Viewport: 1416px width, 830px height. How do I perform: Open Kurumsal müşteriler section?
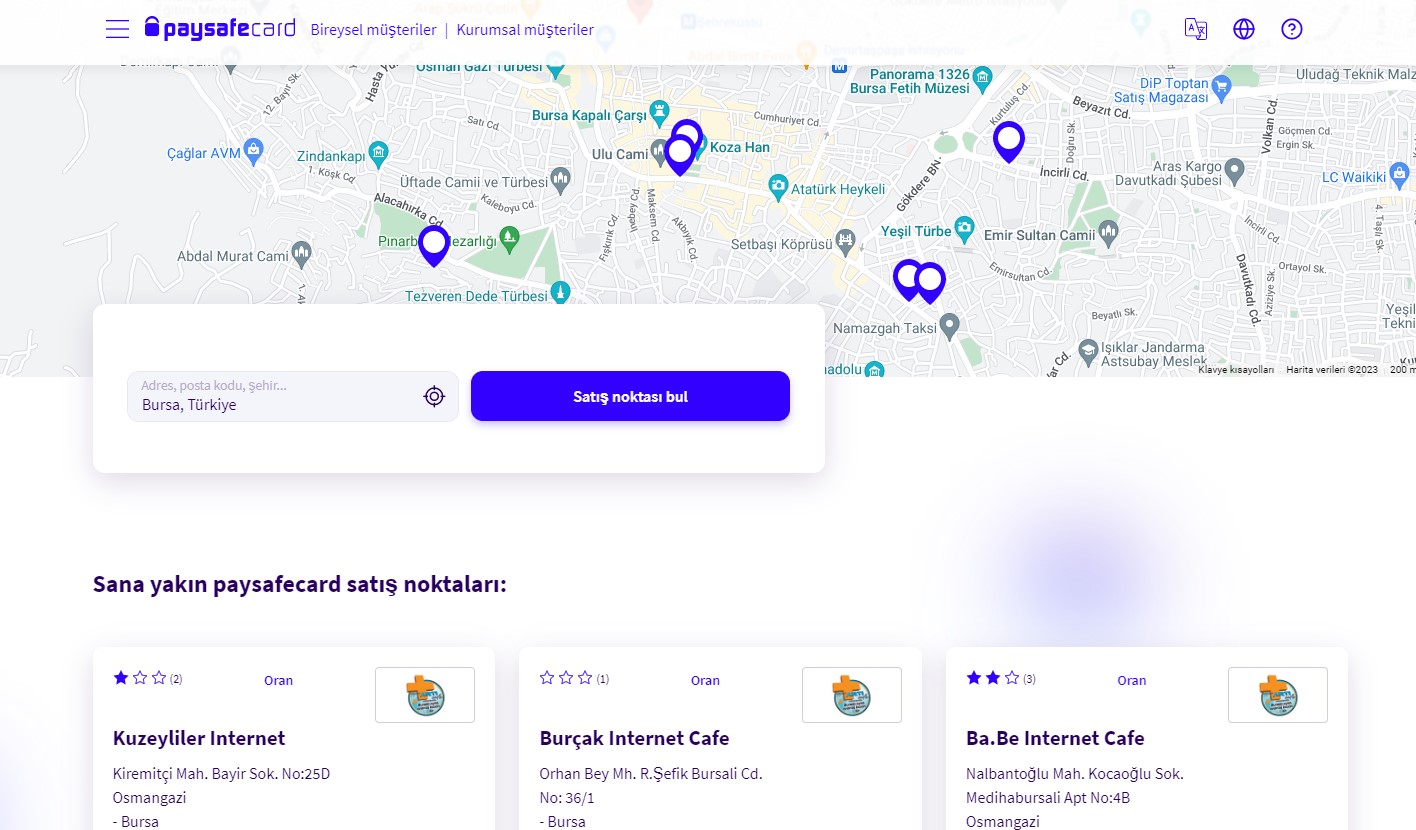525,30
